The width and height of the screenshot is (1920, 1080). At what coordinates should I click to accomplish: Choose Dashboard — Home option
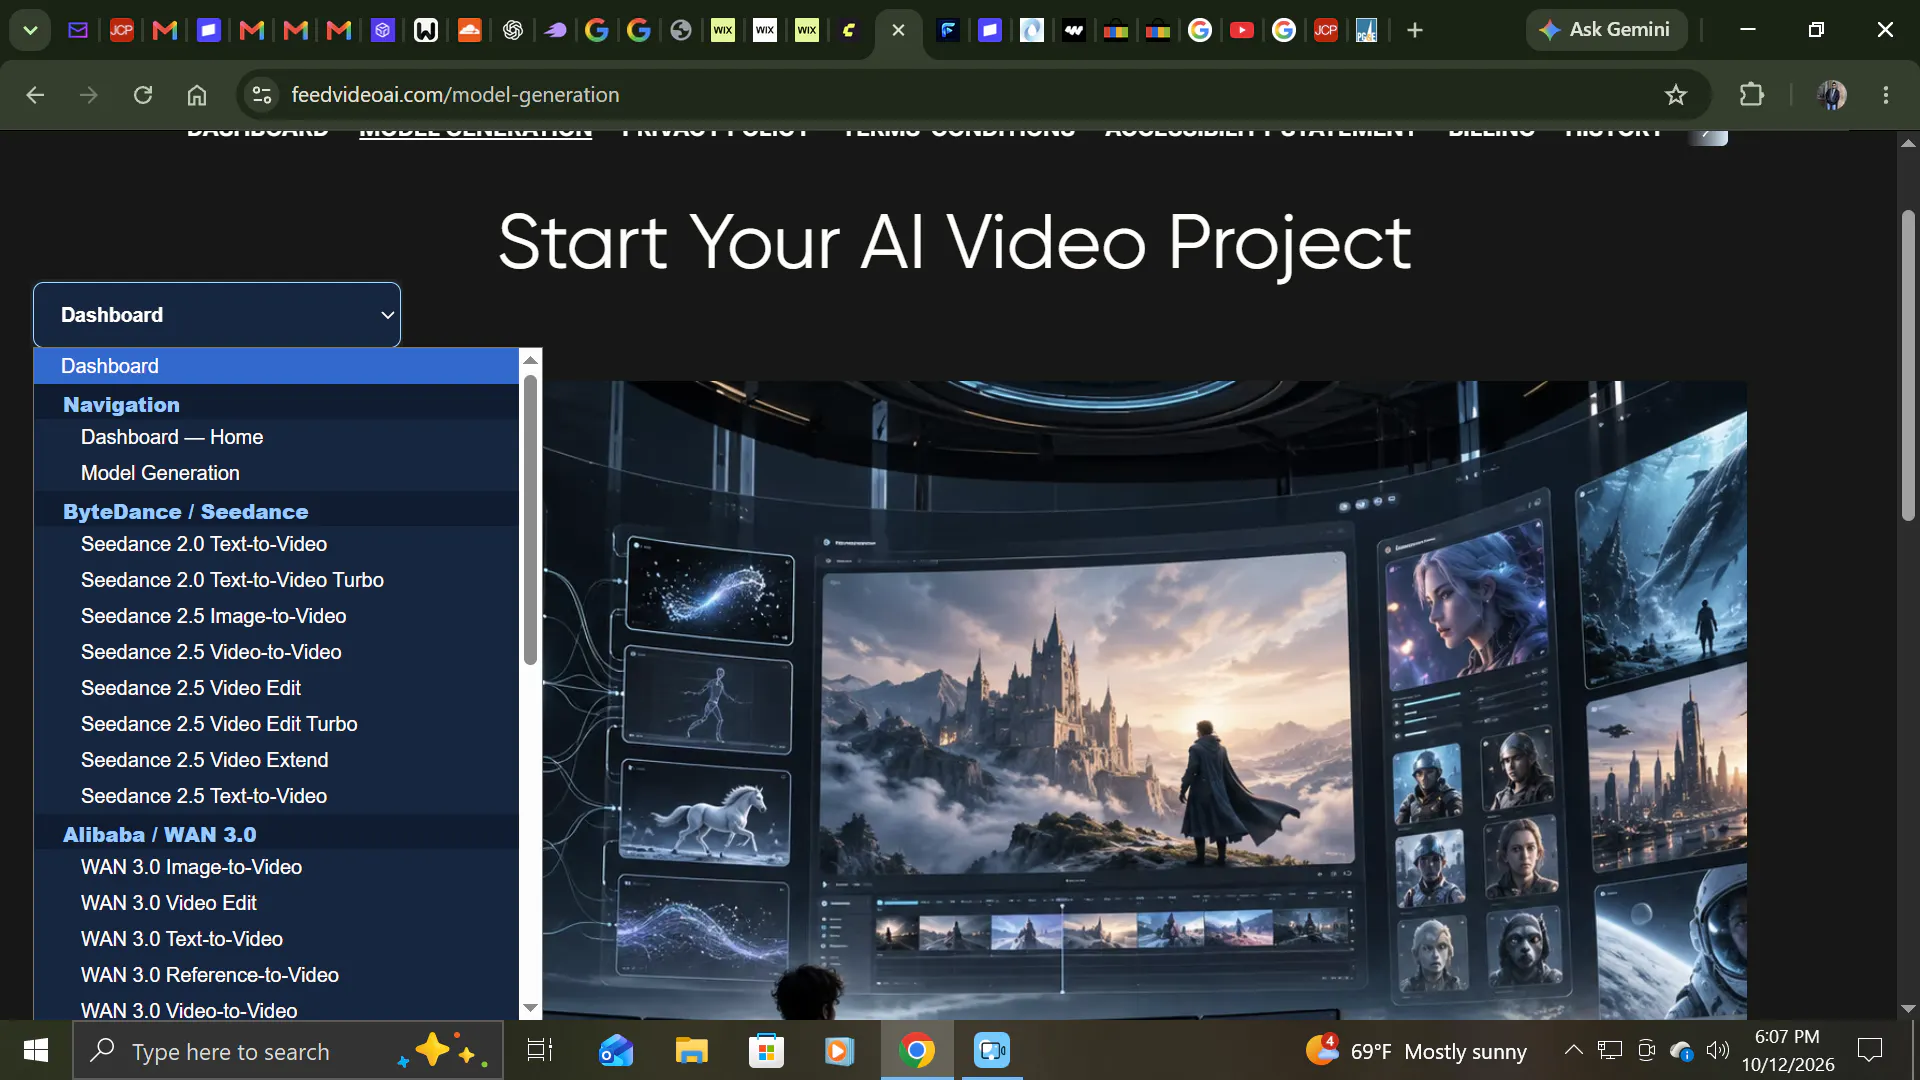[276, 437]
